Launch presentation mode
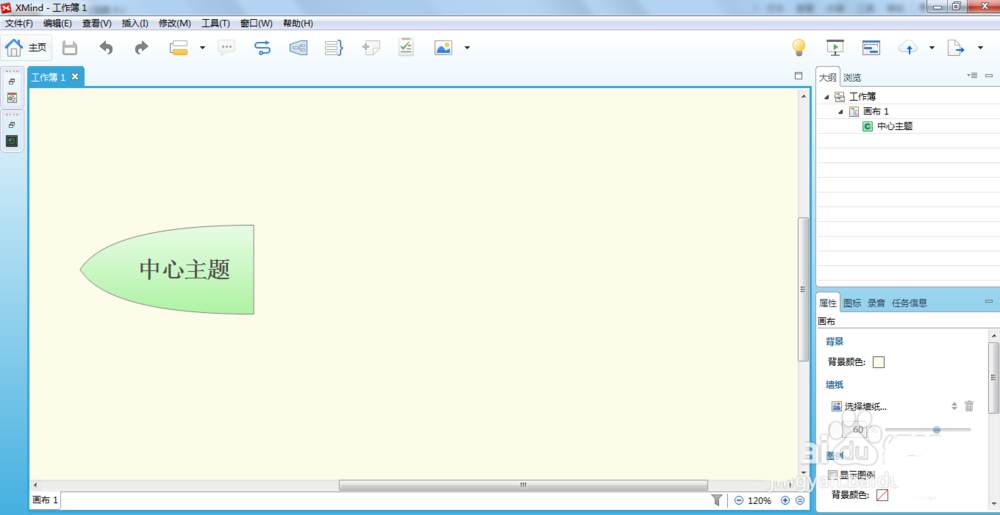1000x515 pixels. (835, 48)
